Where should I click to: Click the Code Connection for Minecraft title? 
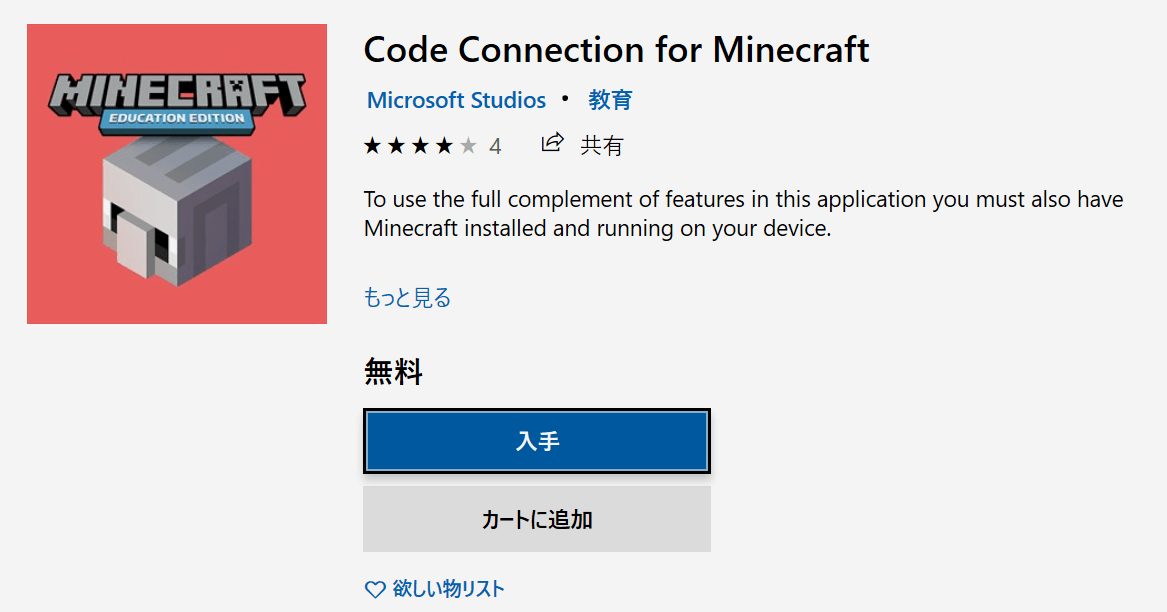point(616,50)
